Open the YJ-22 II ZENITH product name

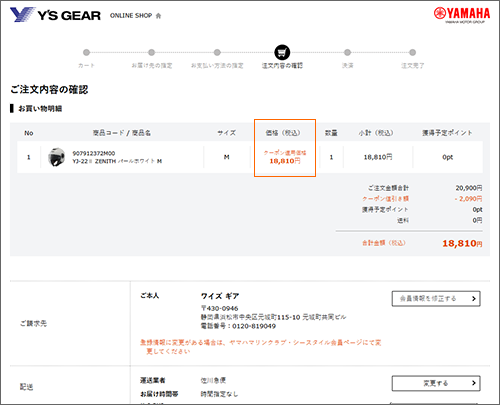click(117, 161)
